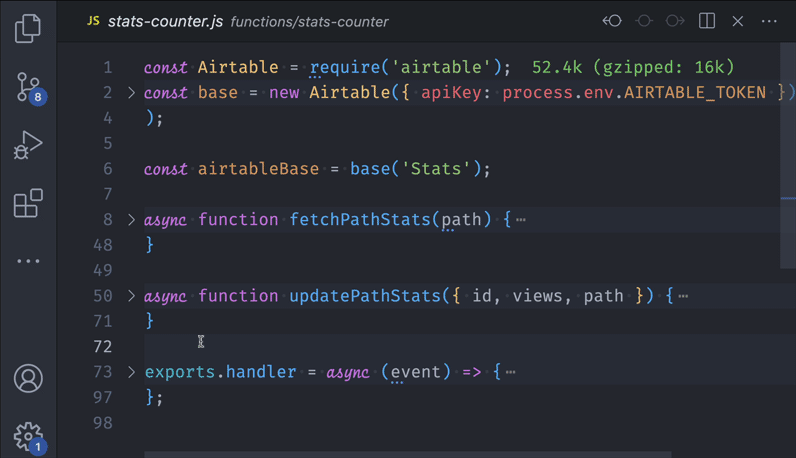Select the stats-counter.js tab
This screenshot has height=458, width=796.
165,21
